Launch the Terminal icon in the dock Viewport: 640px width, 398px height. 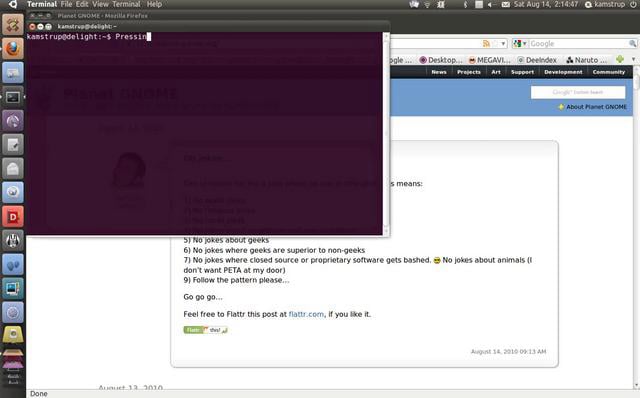(13, 97)
